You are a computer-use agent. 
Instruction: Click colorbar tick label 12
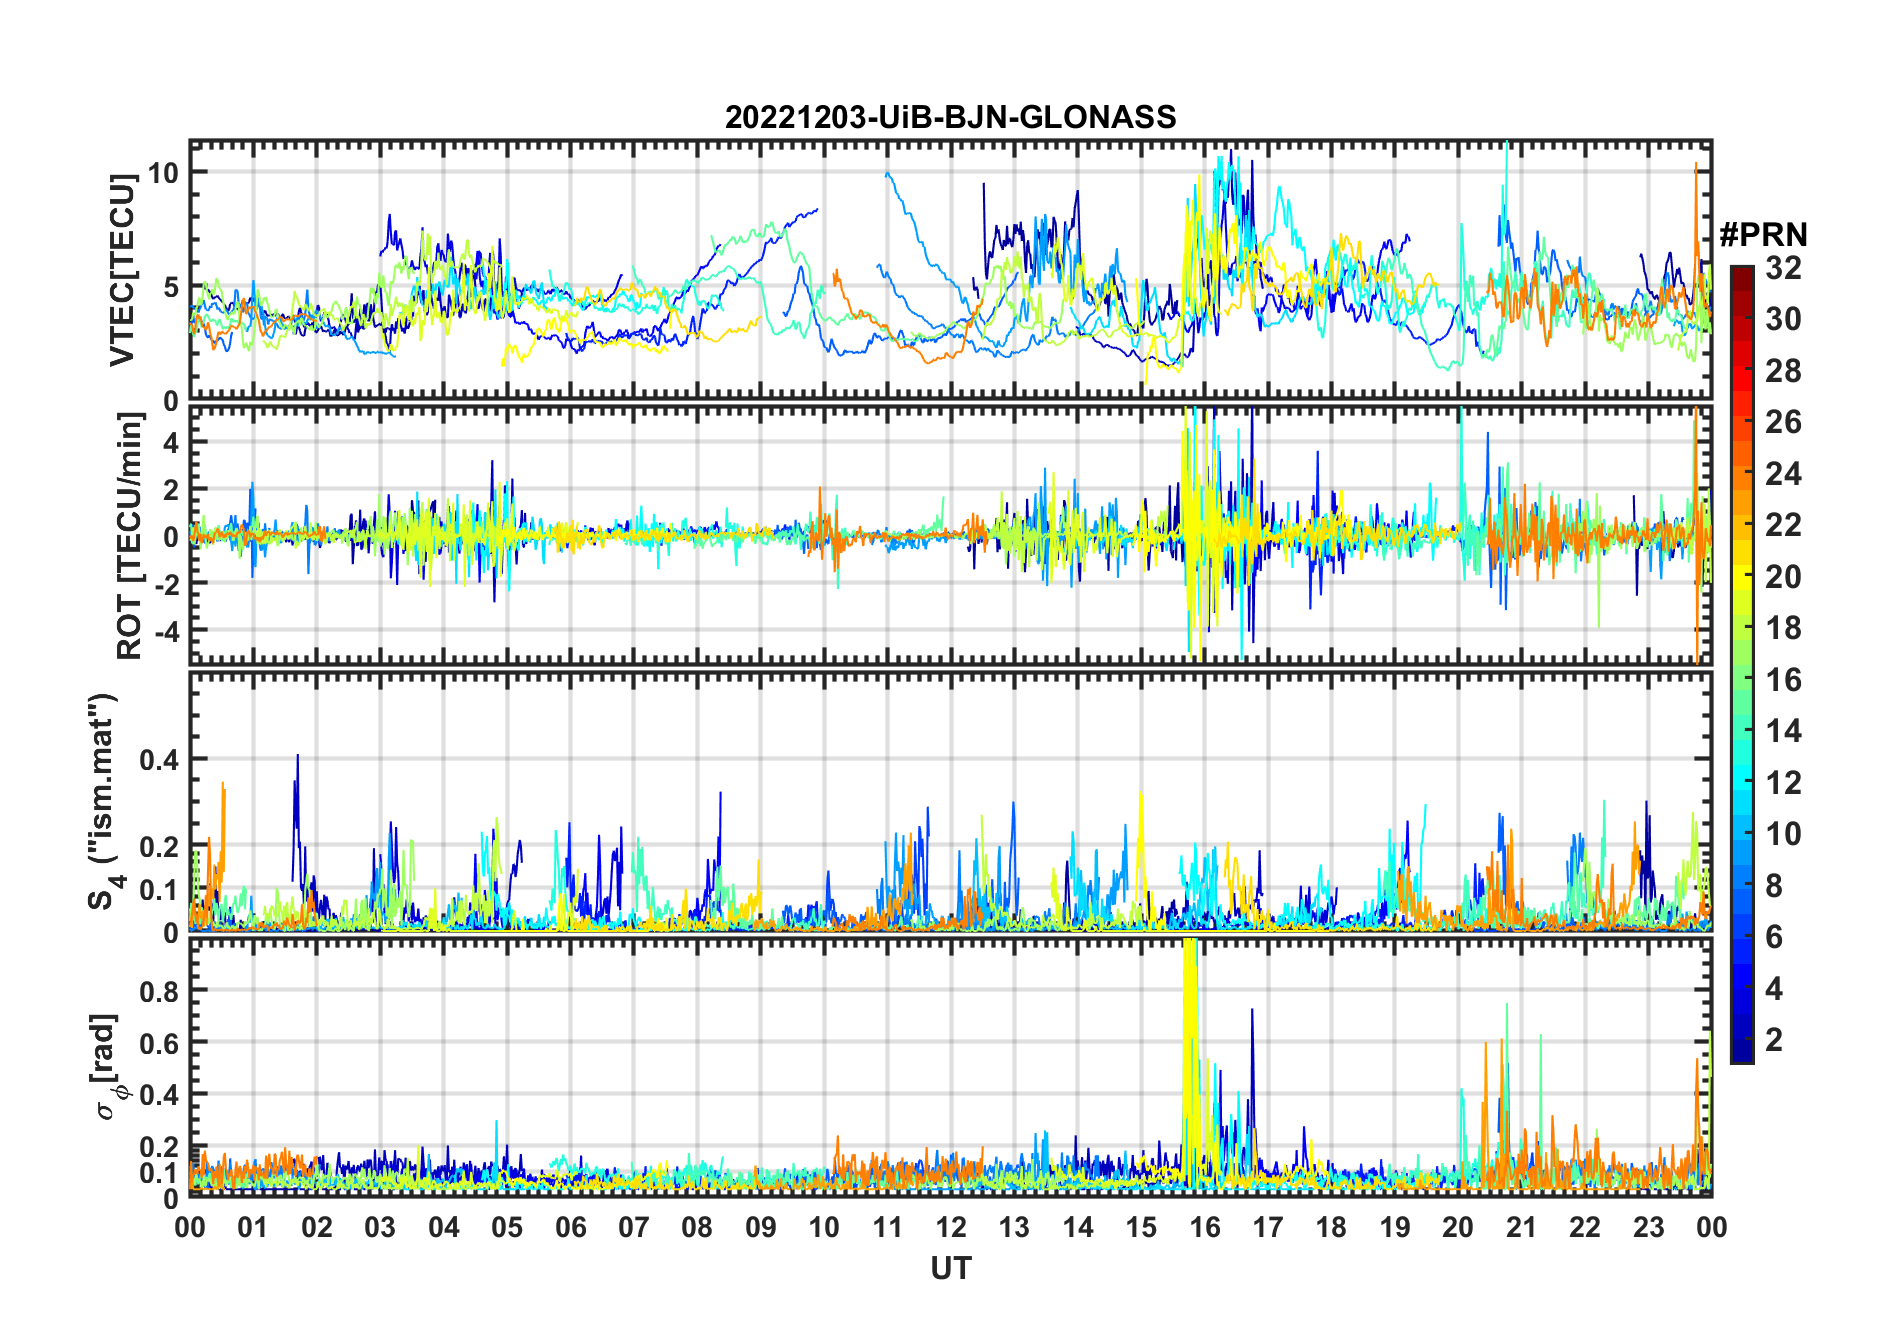(x=1783, y=782)
